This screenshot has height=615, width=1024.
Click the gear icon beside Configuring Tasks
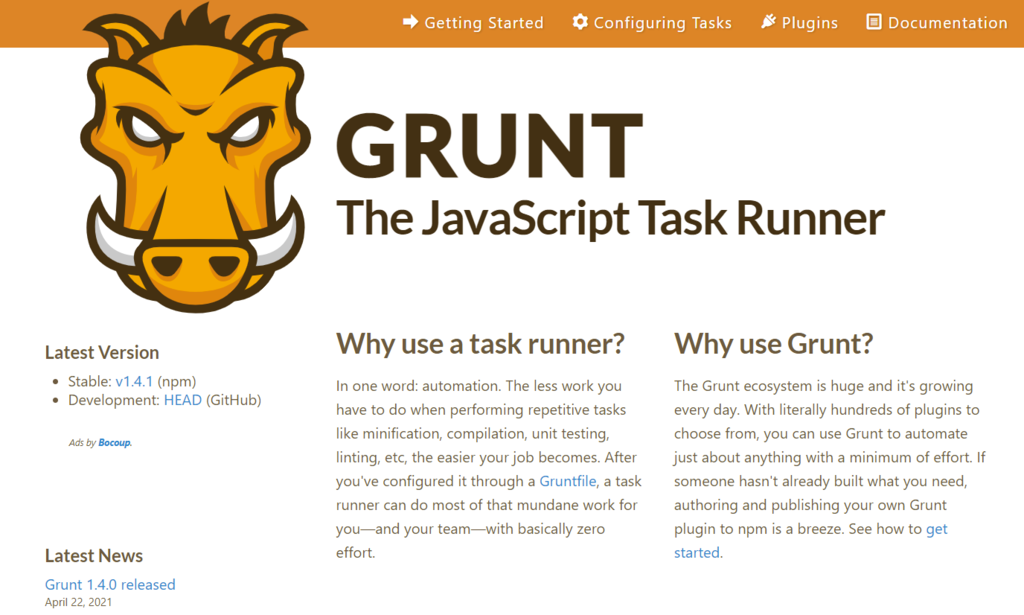tap(581, 22)
